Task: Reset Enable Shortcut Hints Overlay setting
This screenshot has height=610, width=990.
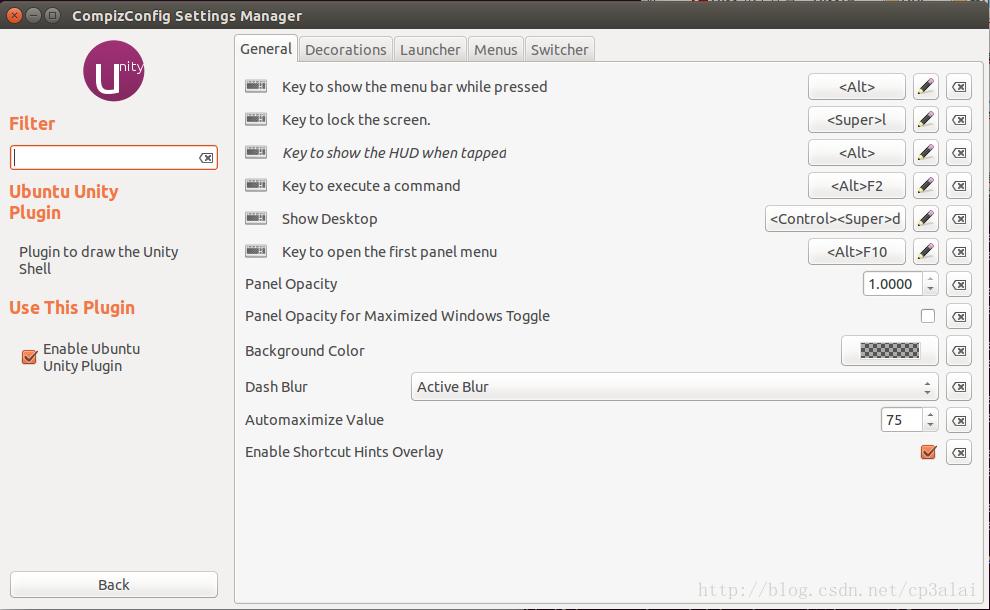Action: tap(958, 452)
